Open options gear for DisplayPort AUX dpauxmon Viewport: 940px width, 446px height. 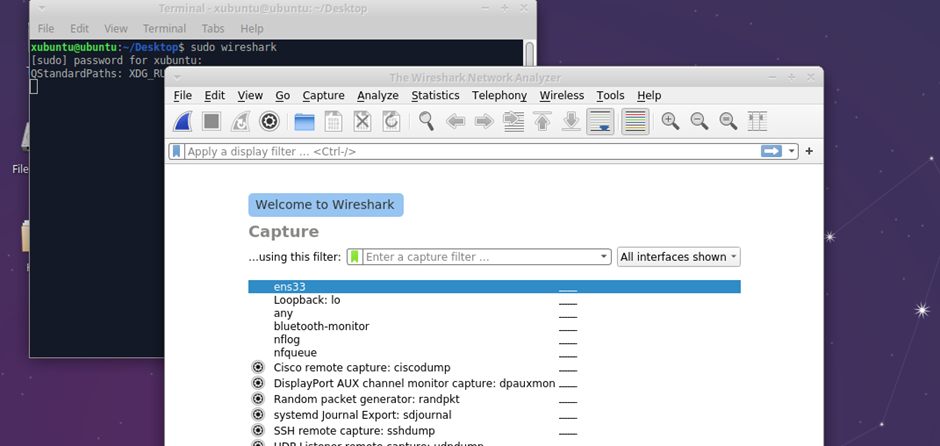(258, 383)
